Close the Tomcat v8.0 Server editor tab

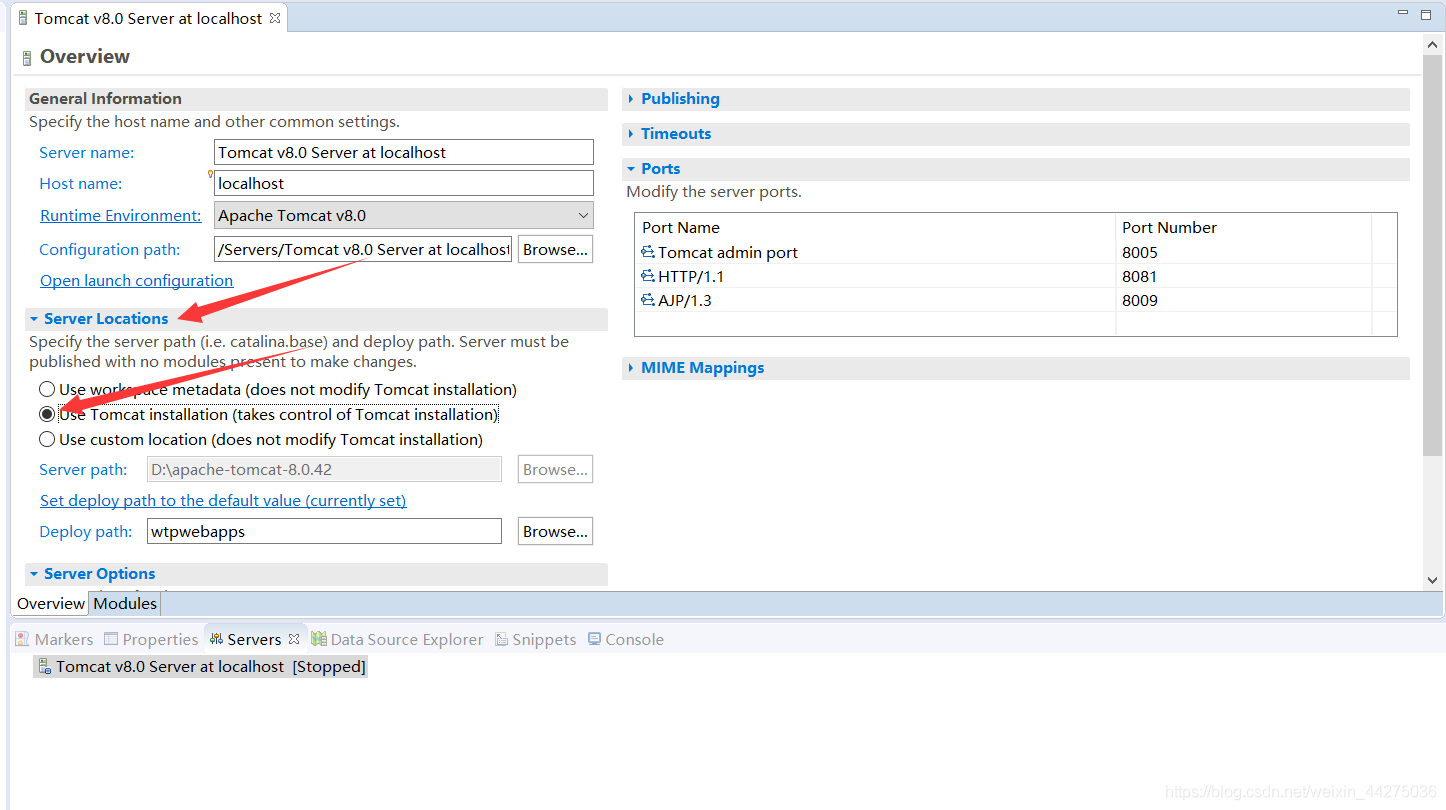coord(275,18)
